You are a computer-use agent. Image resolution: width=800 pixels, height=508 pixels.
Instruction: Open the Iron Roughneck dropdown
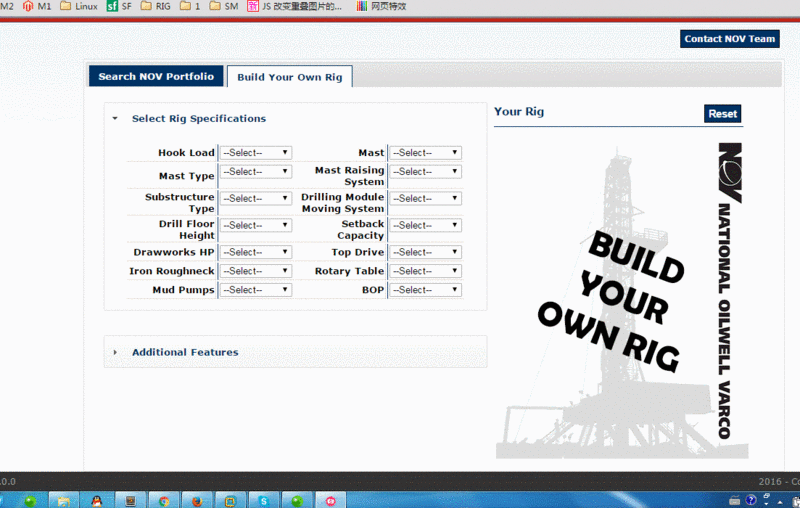coord(256,271)
